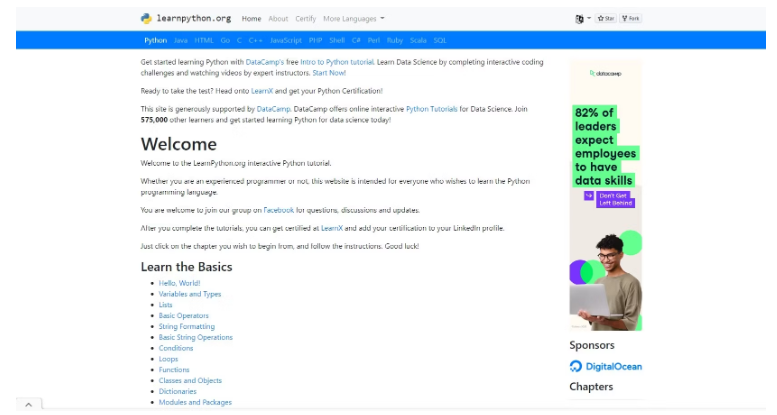Expand the More Languages dropdown
Image resolution: width=777 pixels, height=415 pixels.
[x=354, y=19]
